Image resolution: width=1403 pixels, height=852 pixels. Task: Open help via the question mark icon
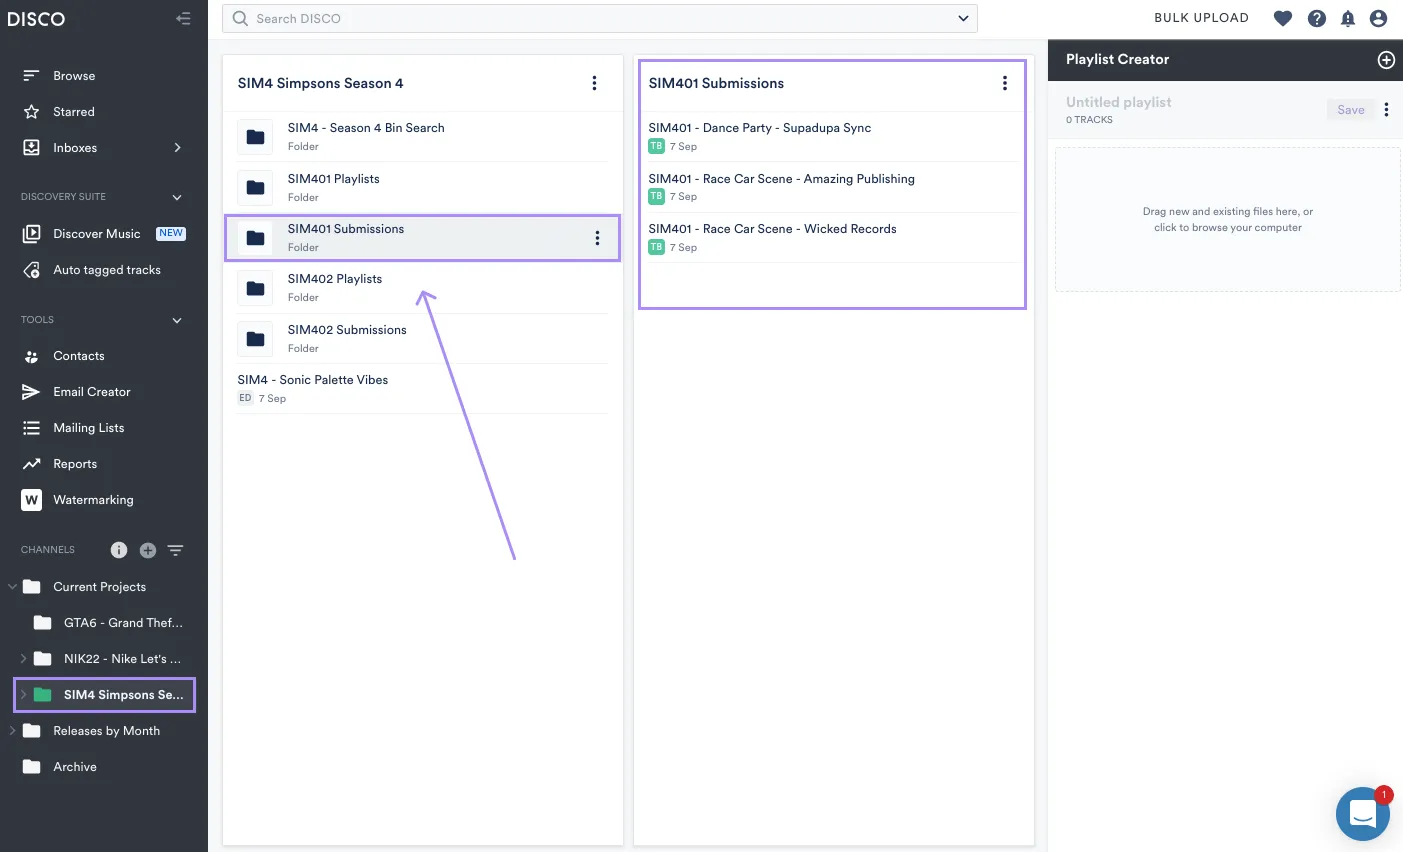click(x=1317, y=18)
